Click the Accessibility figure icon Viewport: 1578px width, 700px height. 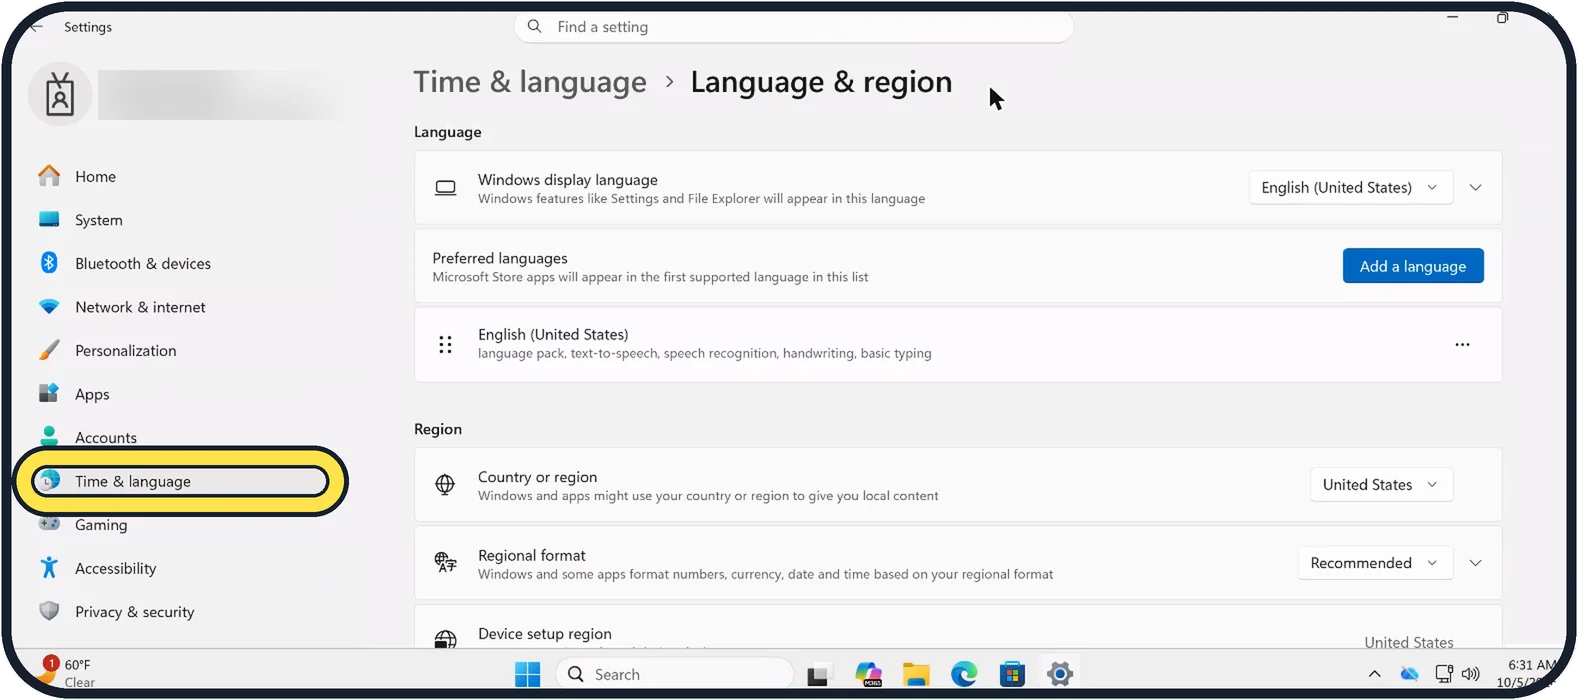(49, 568)
